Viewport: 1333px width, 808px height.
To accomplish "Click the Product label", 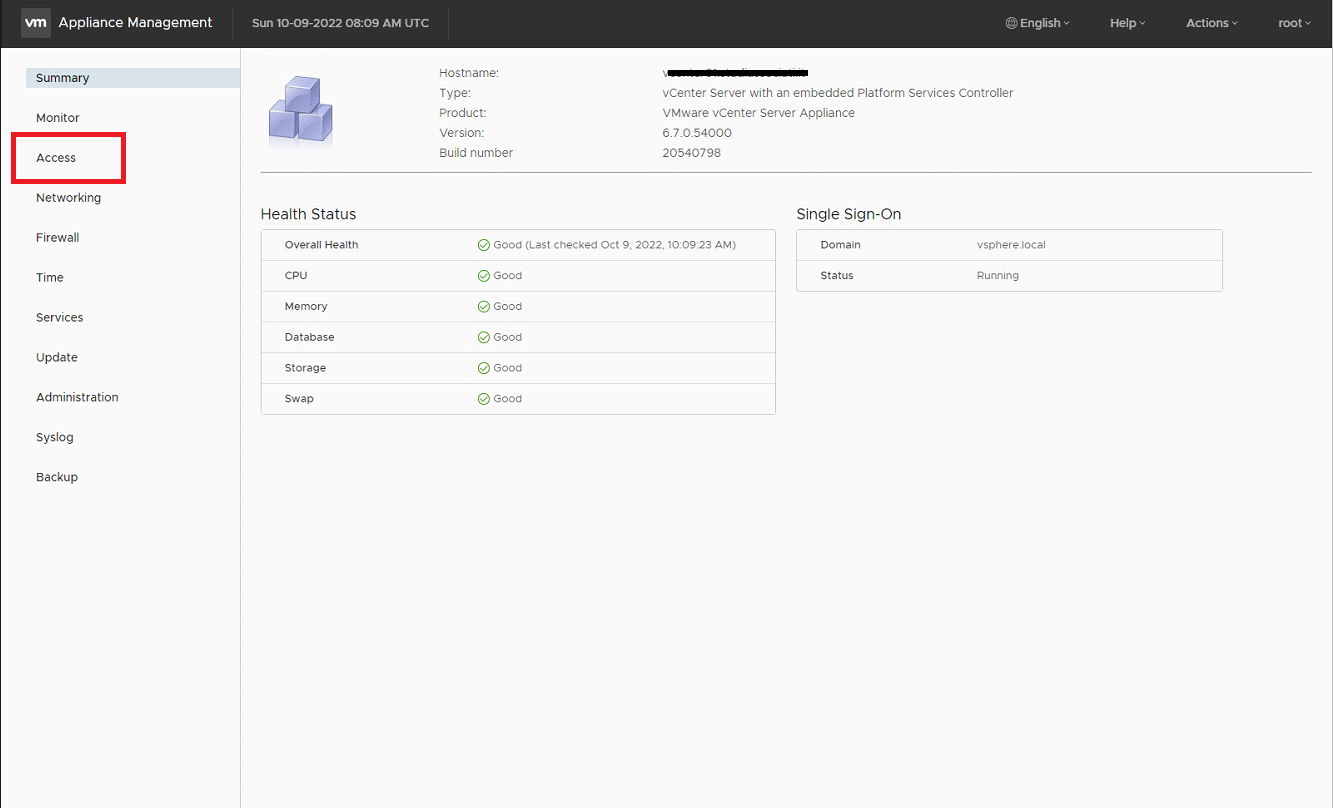I will click(x=463, y=113).
